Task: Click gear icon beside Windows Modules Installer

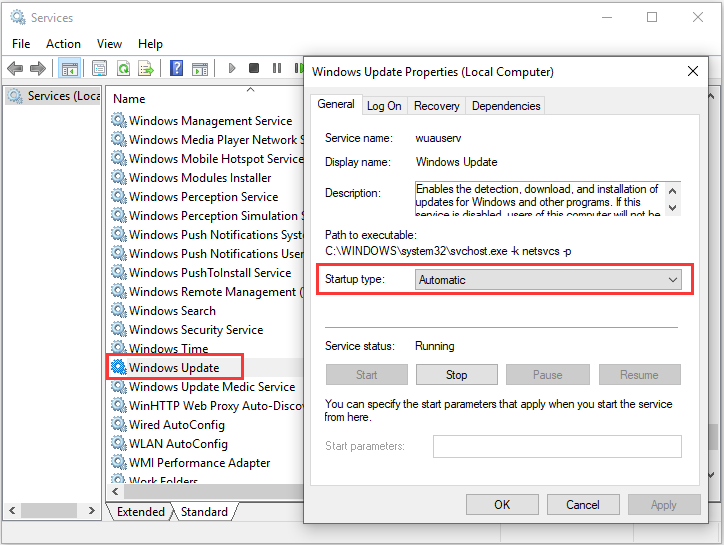Action: click(119, 177)
